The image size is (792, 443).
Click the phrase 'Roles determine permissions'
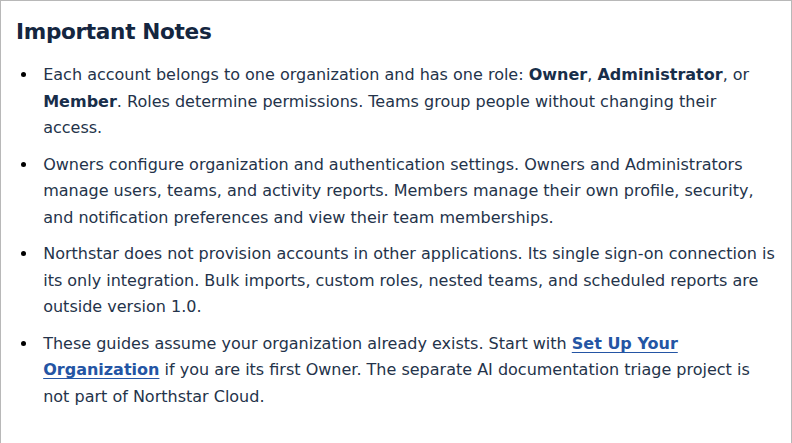click(243, 102)
